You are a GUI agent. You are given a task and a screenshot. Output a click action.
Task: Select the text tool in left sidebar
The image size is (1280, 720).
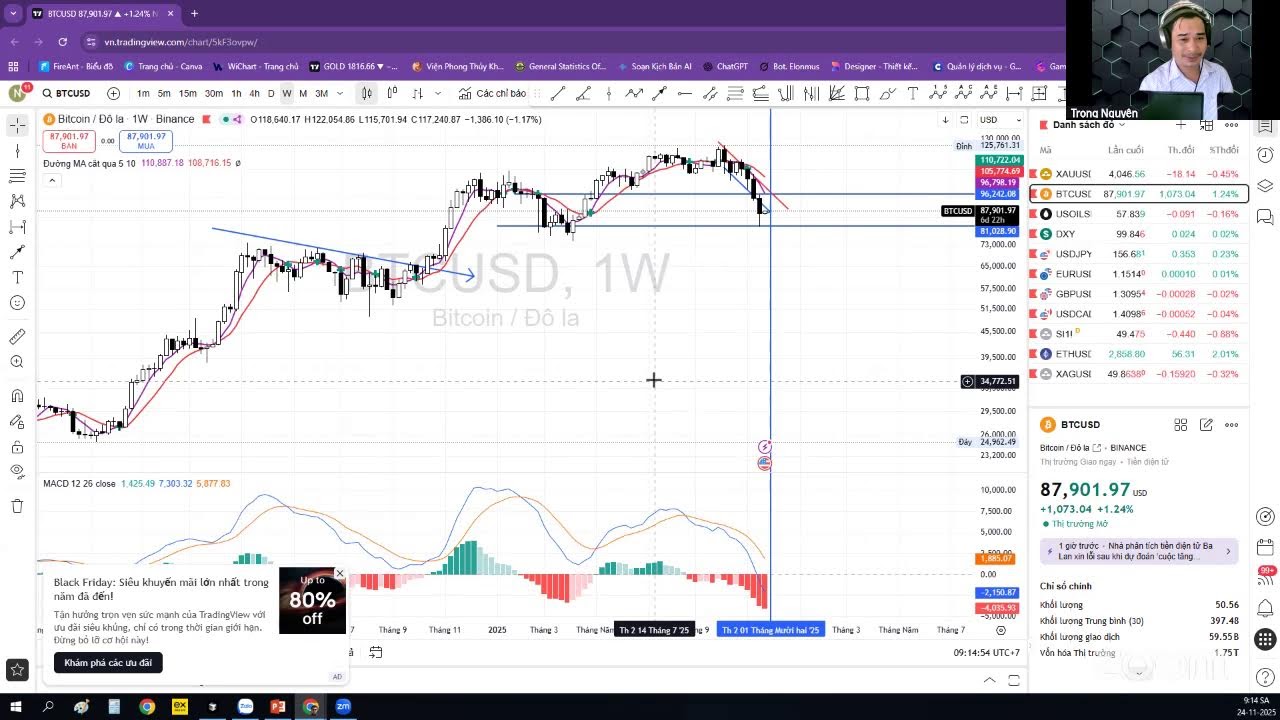(17, 277)
